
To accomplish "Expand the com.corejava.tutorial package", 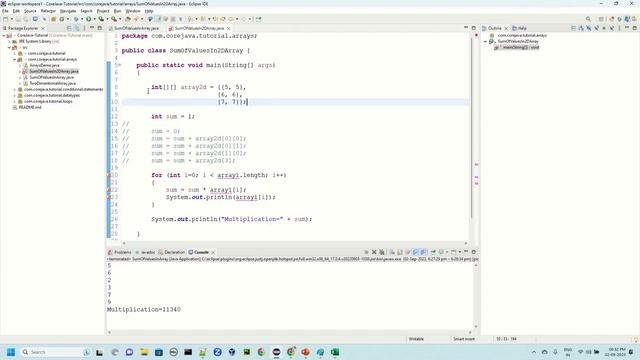I will click(x=14, y=53).
